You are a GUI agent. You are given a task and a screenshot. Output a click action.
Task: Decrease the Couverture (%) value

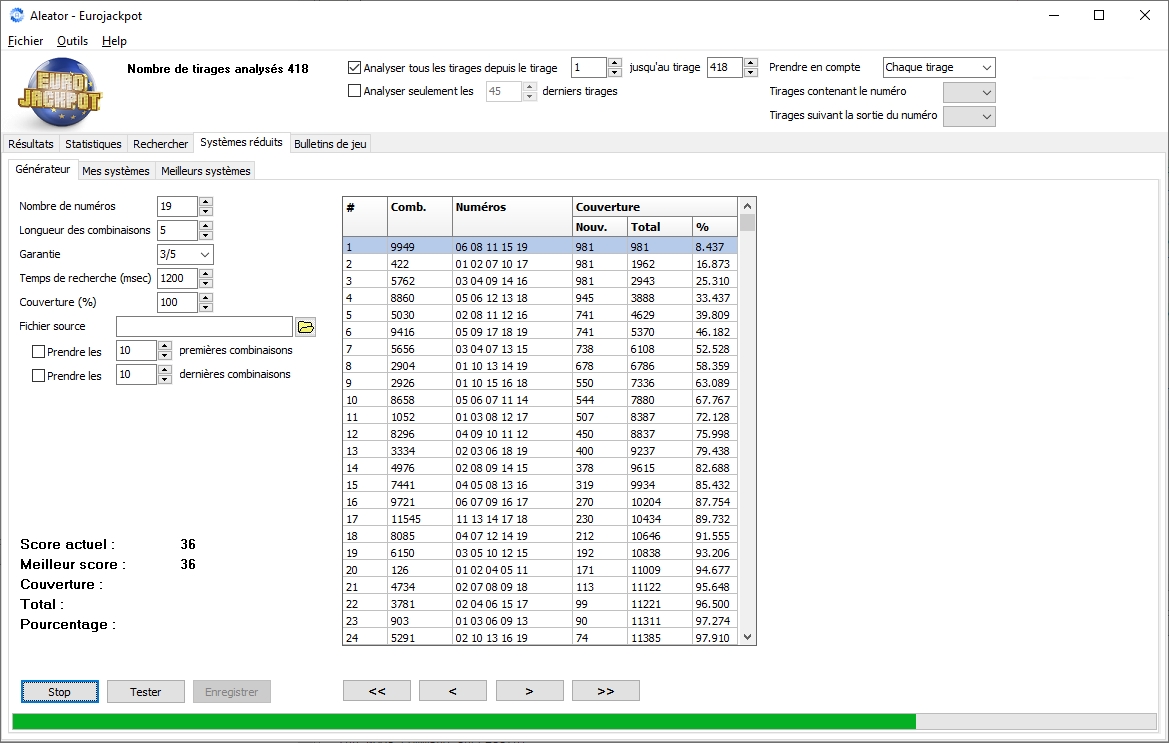point(207,308)
